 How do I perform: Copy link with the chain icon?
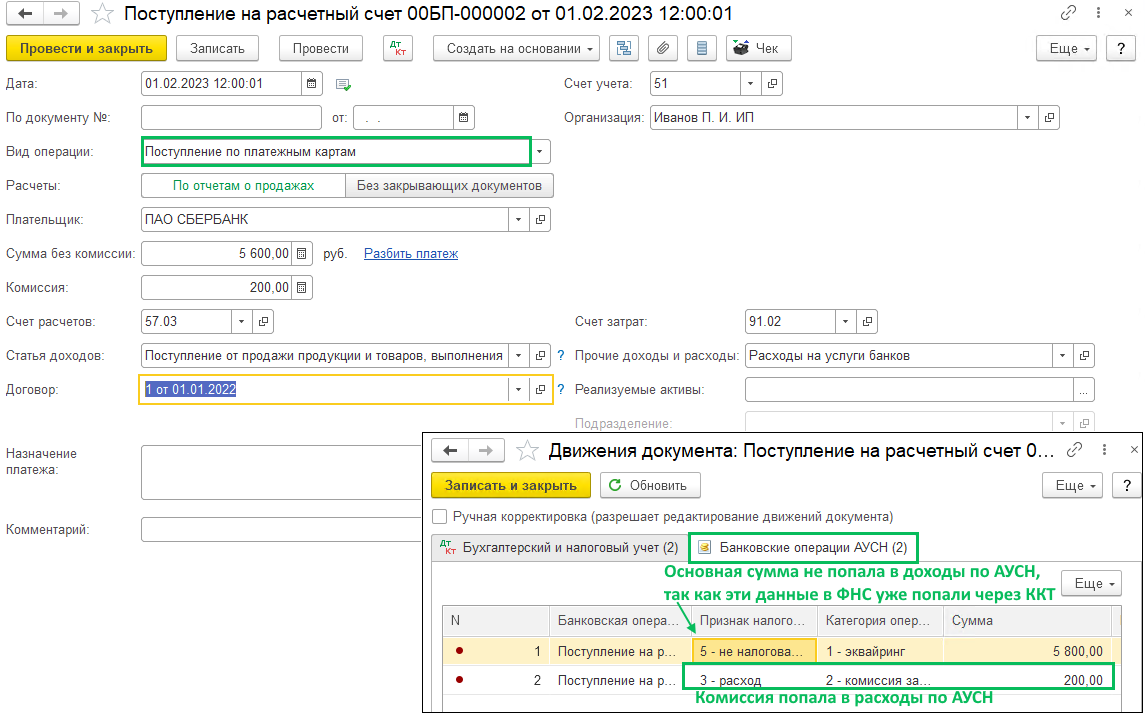pos(1069,14)
